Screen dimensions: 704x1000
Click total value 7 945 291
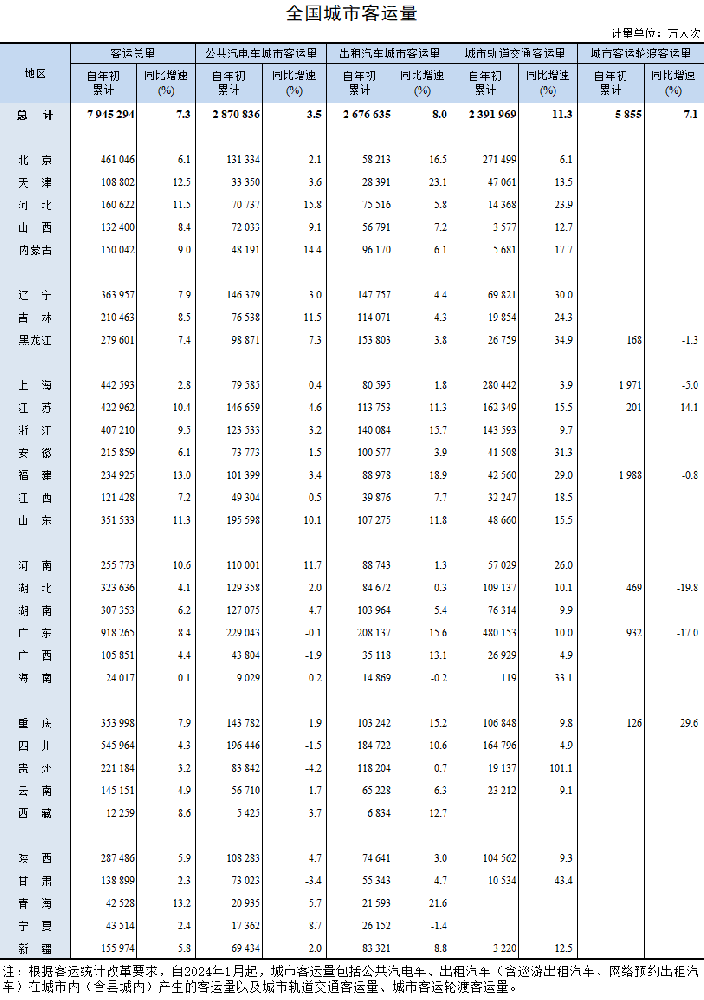(111, 114)
